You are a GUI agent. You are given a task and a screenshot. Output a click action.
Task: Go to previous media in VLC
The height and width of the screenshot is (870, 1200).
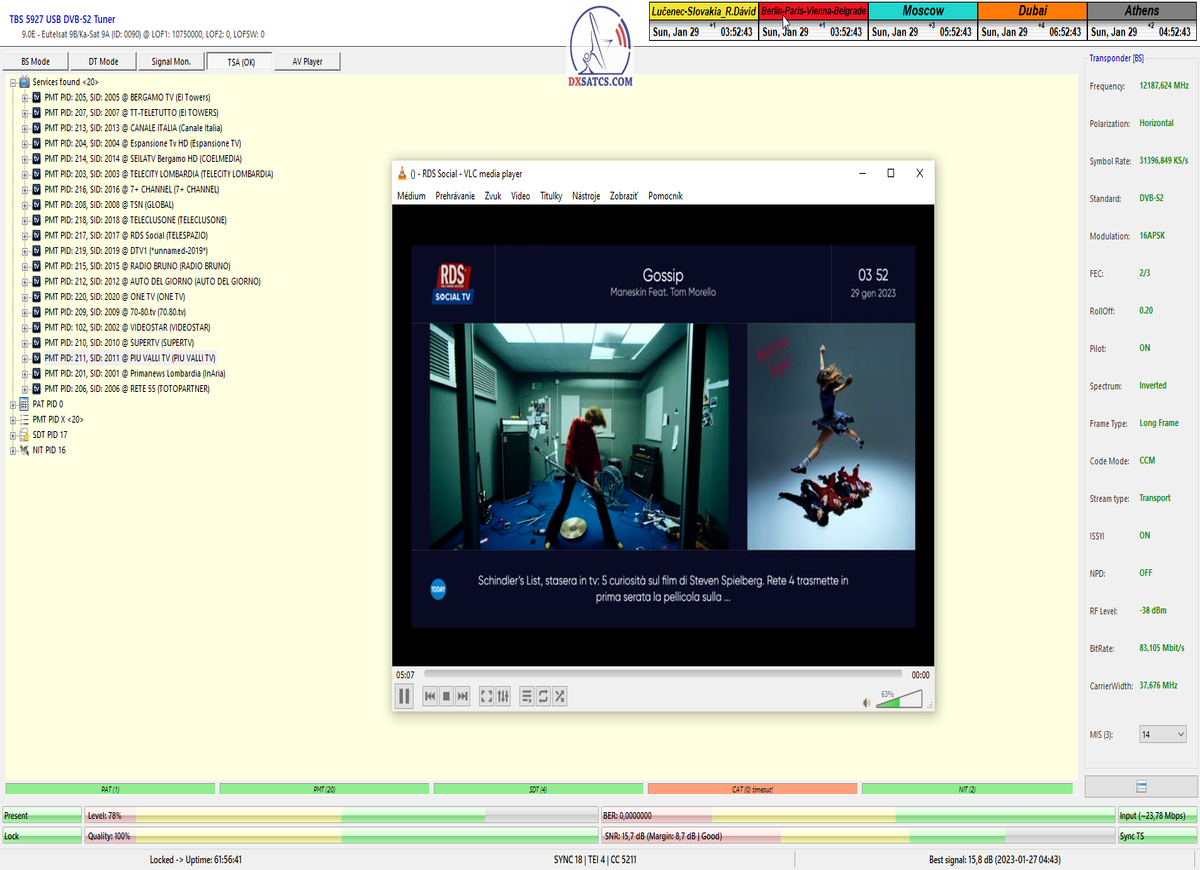pos(430,696)
